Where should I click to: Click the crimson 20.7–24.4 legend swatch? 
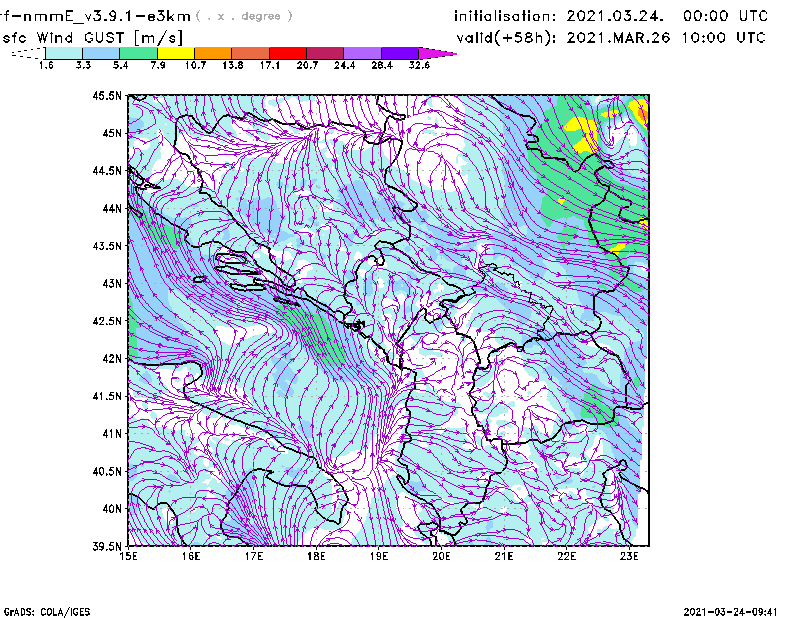click(325, 53)
